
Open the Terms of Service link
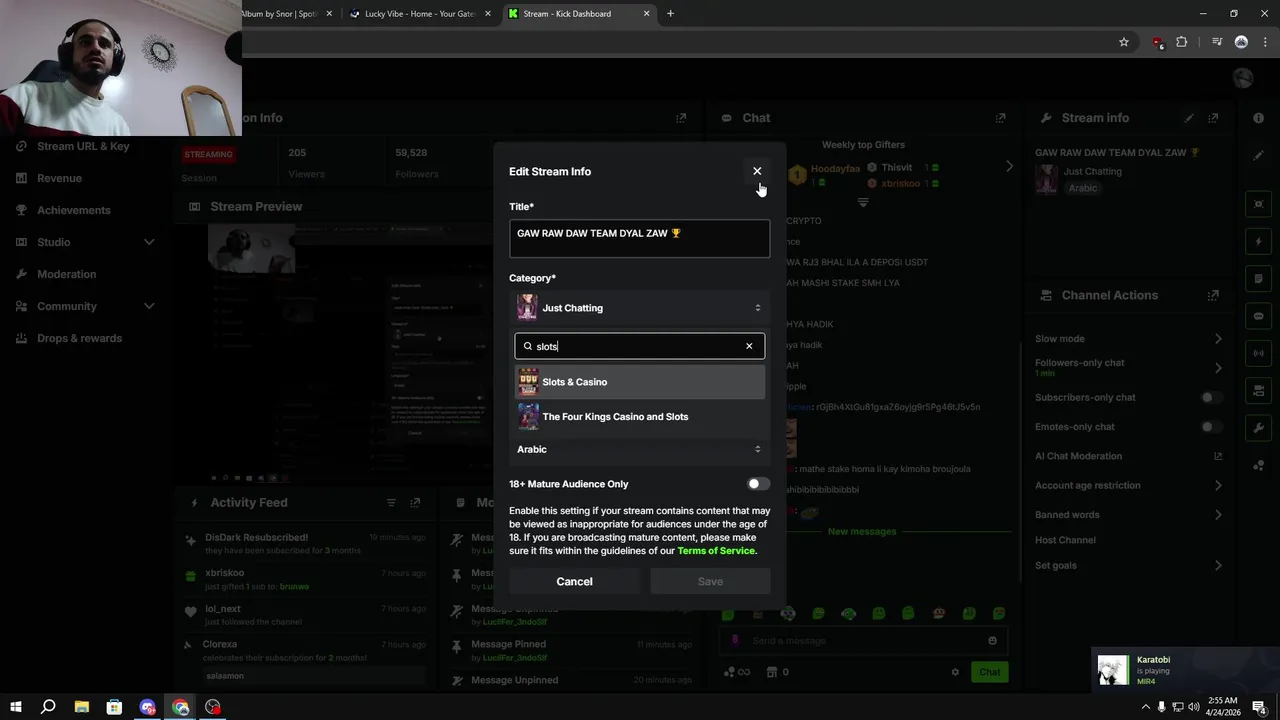point(716,551)
